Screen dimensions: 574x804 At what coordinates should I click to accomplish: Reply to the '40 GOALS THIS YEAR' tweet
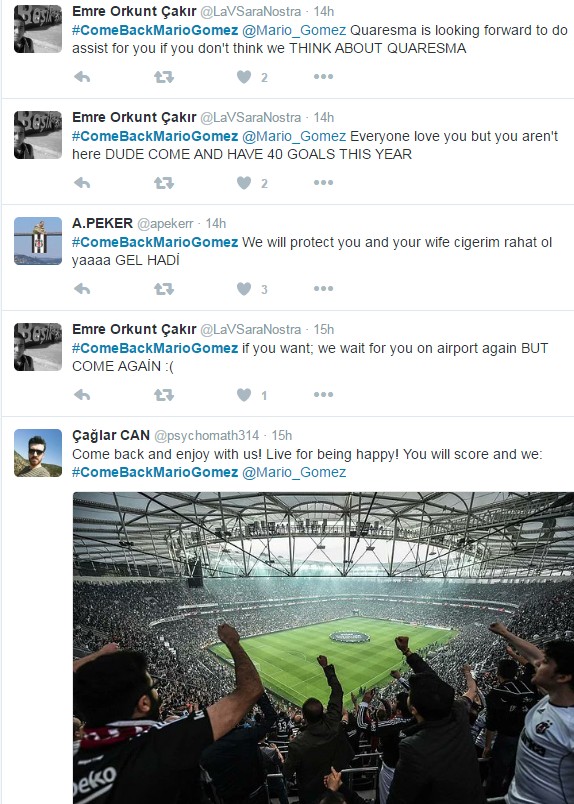point(82,183)
